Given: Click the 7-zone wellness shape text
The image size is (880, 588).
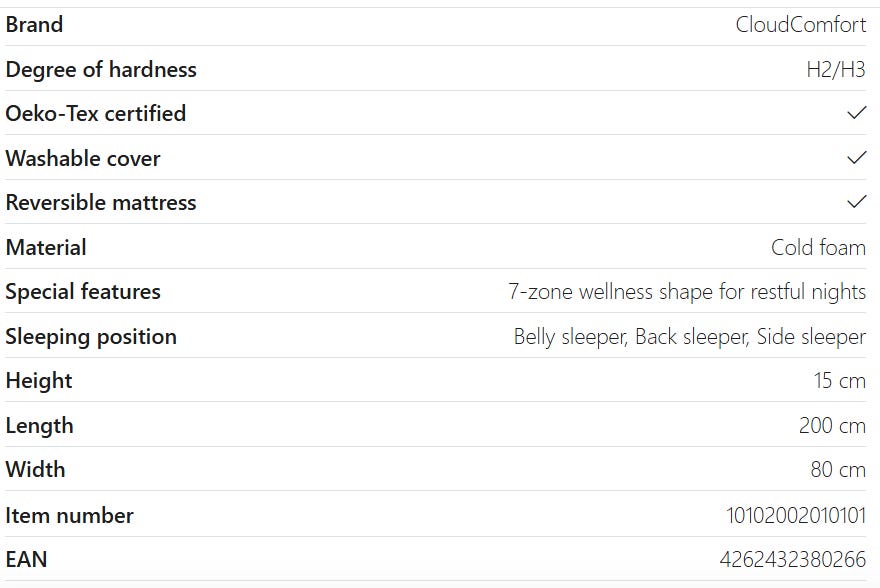Looking at the screenshot, I should 686,292.
